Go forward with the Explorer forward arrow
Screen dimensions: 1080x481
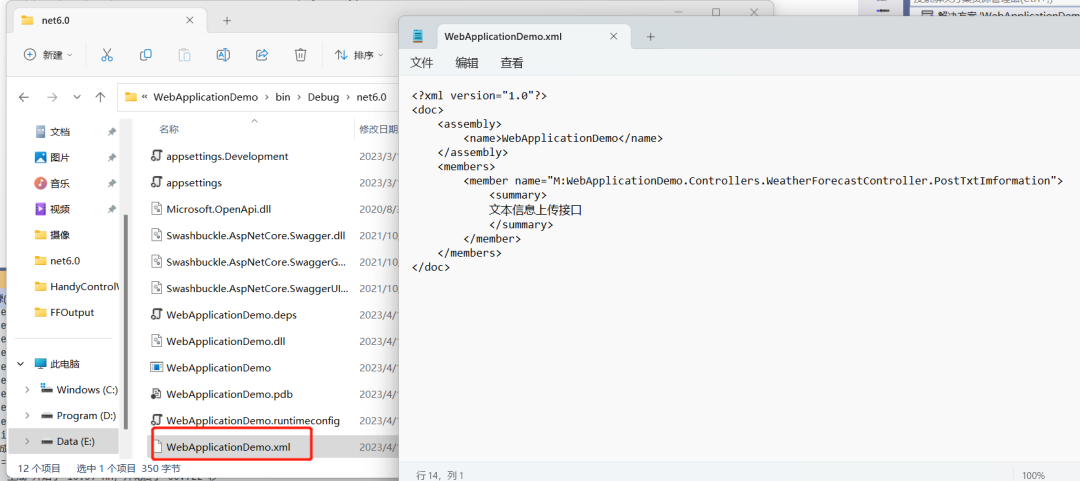(52, 97)
